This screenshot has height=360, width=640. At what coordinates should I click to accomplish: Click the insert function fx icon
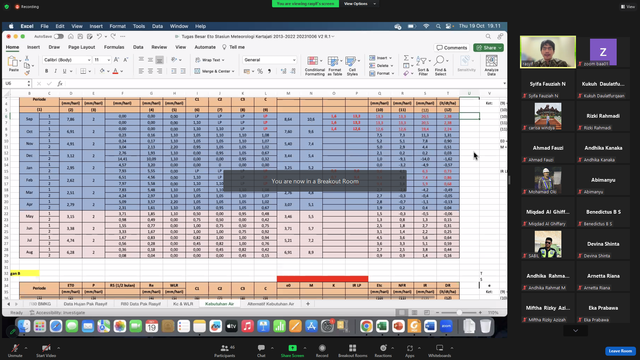60,83
